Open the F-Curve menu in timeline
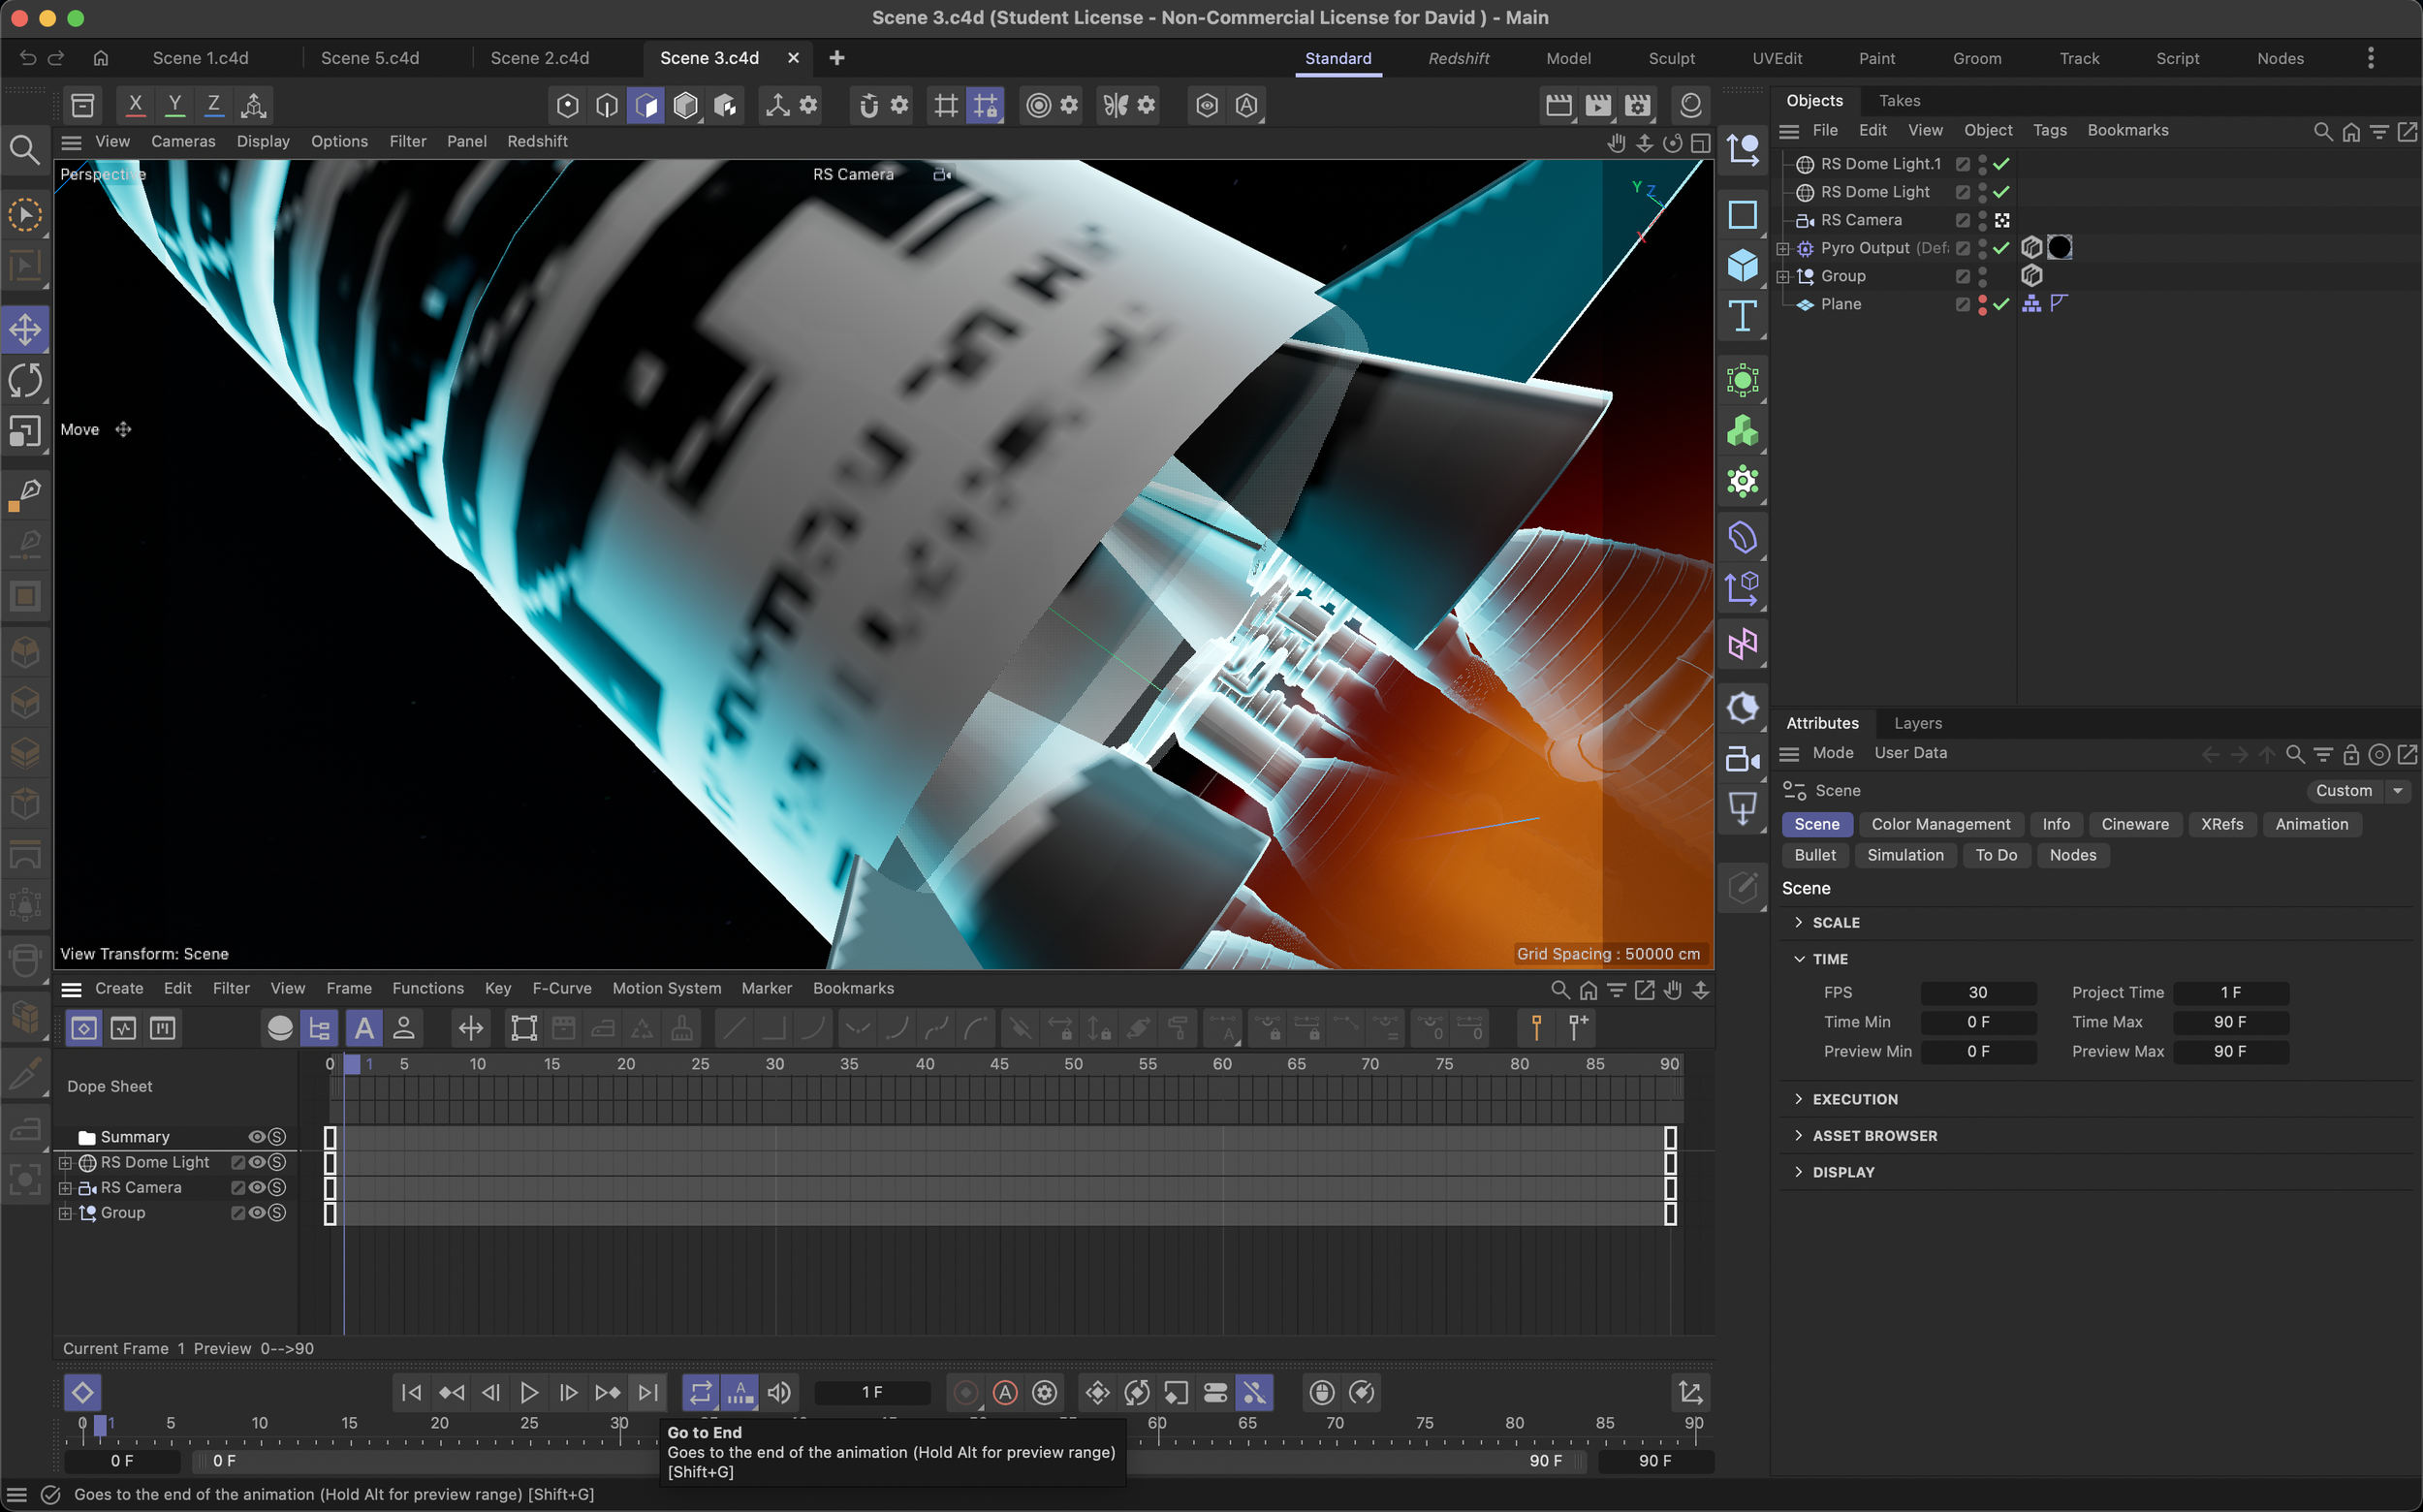The height and width of the screenshot is (1512, 2423). point(561,988)
